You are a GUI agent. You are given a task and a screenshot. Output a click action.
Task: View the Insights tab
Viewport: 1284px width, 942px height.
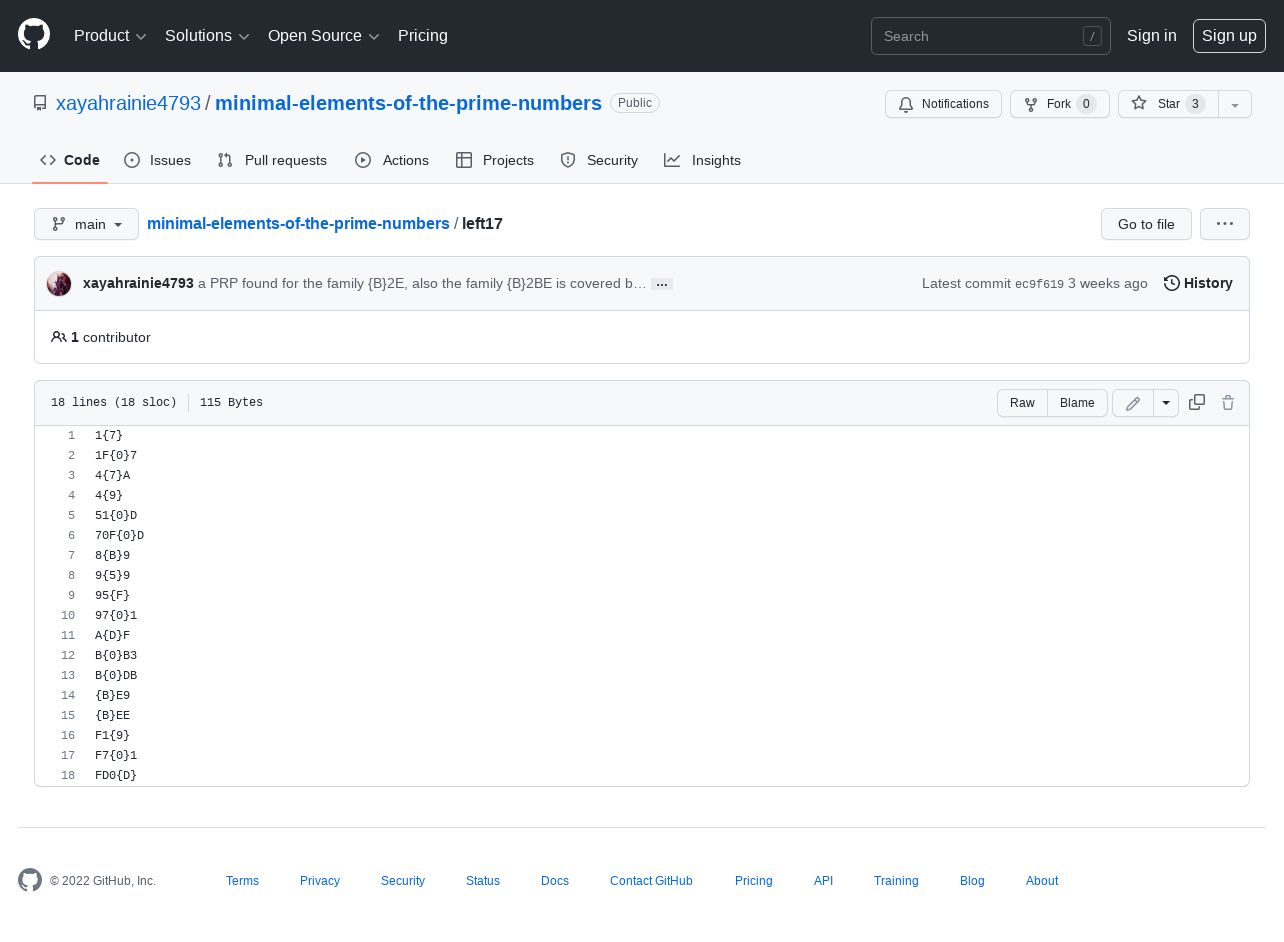[703, 160]
